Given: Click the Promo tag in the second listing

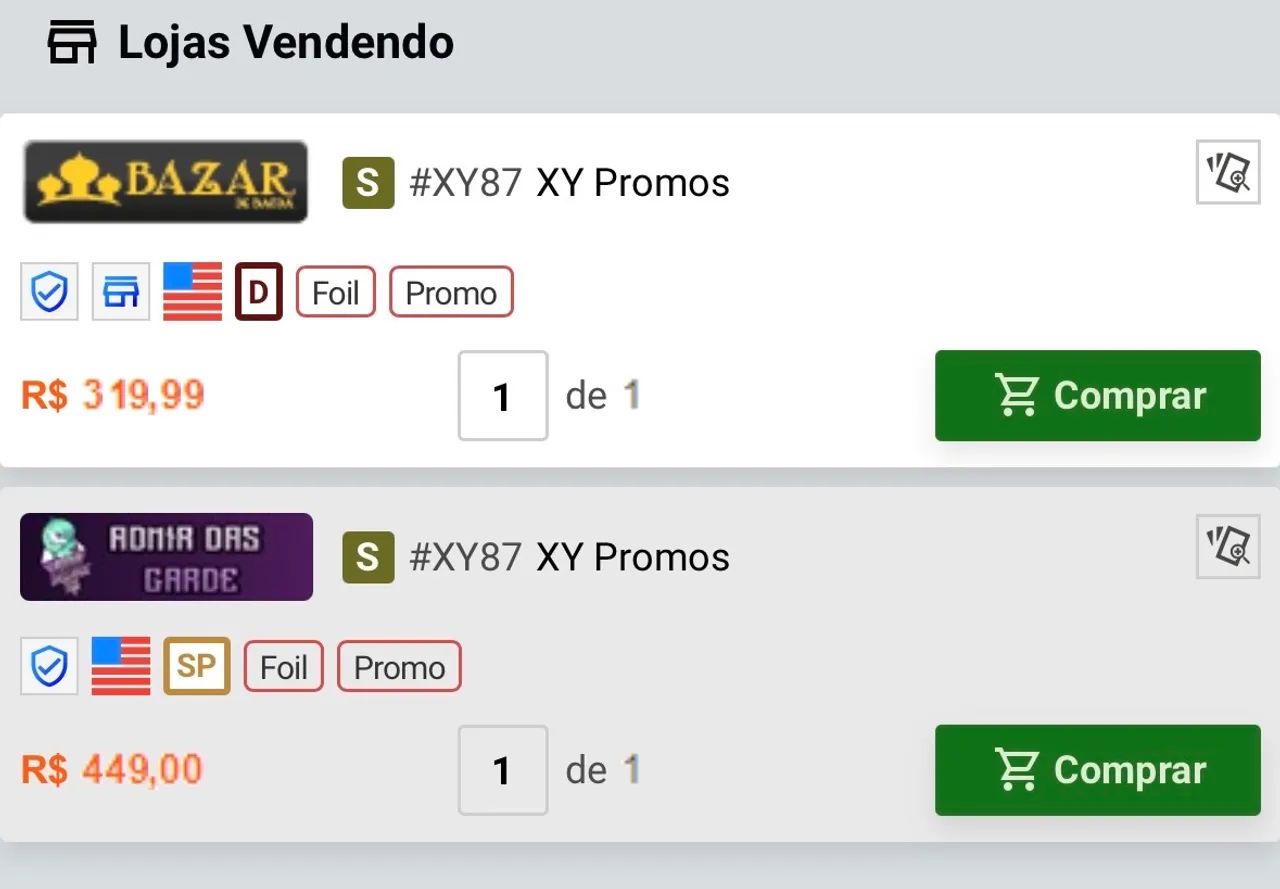Looking at the screenshot, I should coord(399,666).
